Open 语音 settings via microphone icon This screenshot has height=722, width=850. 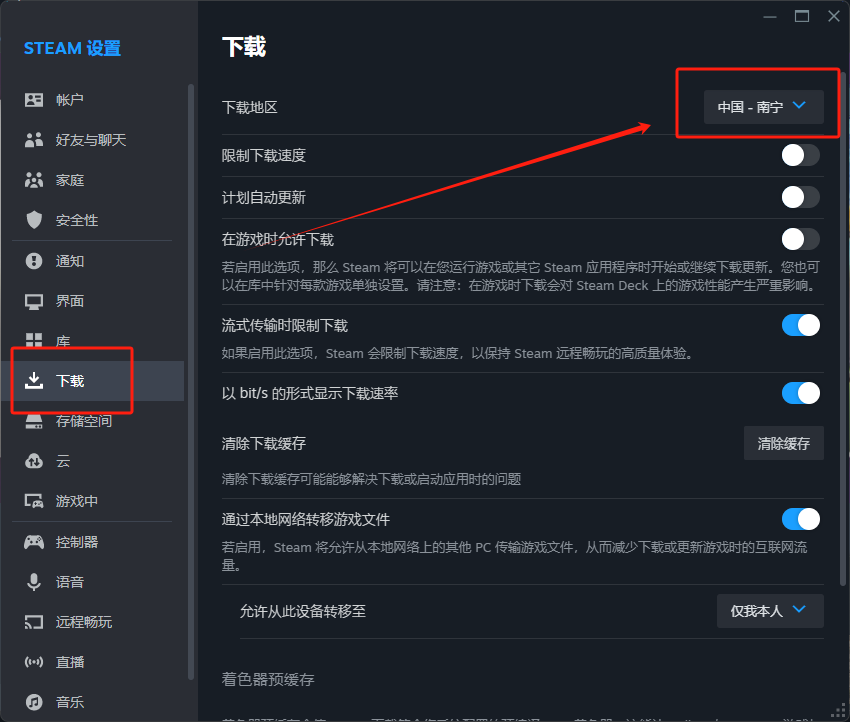(x=32, y=581)
